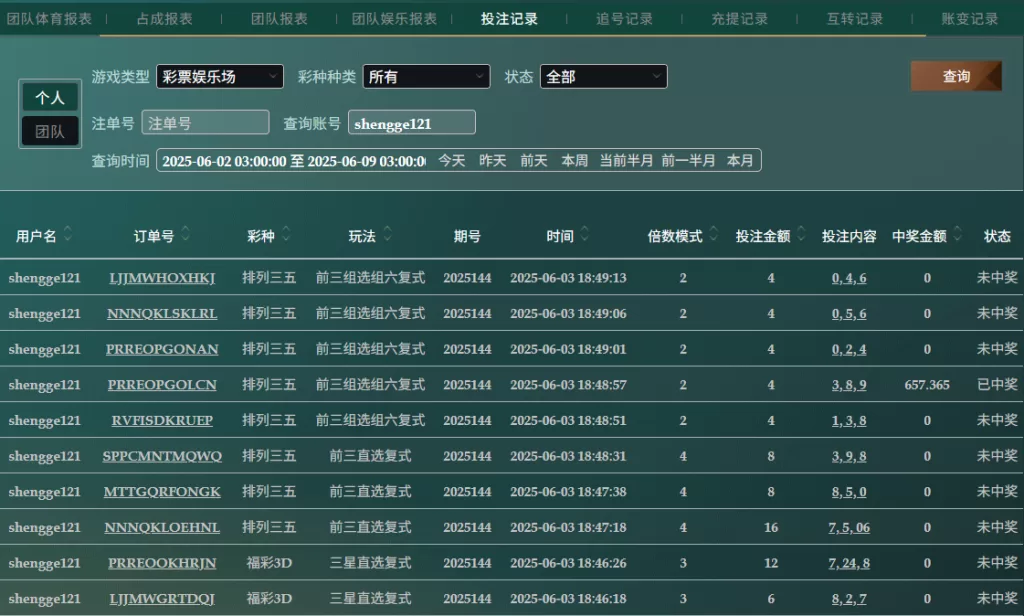Switch to 团队报表 tab
This screenshot has width=1024, height=616.
[x=280, y=19]
